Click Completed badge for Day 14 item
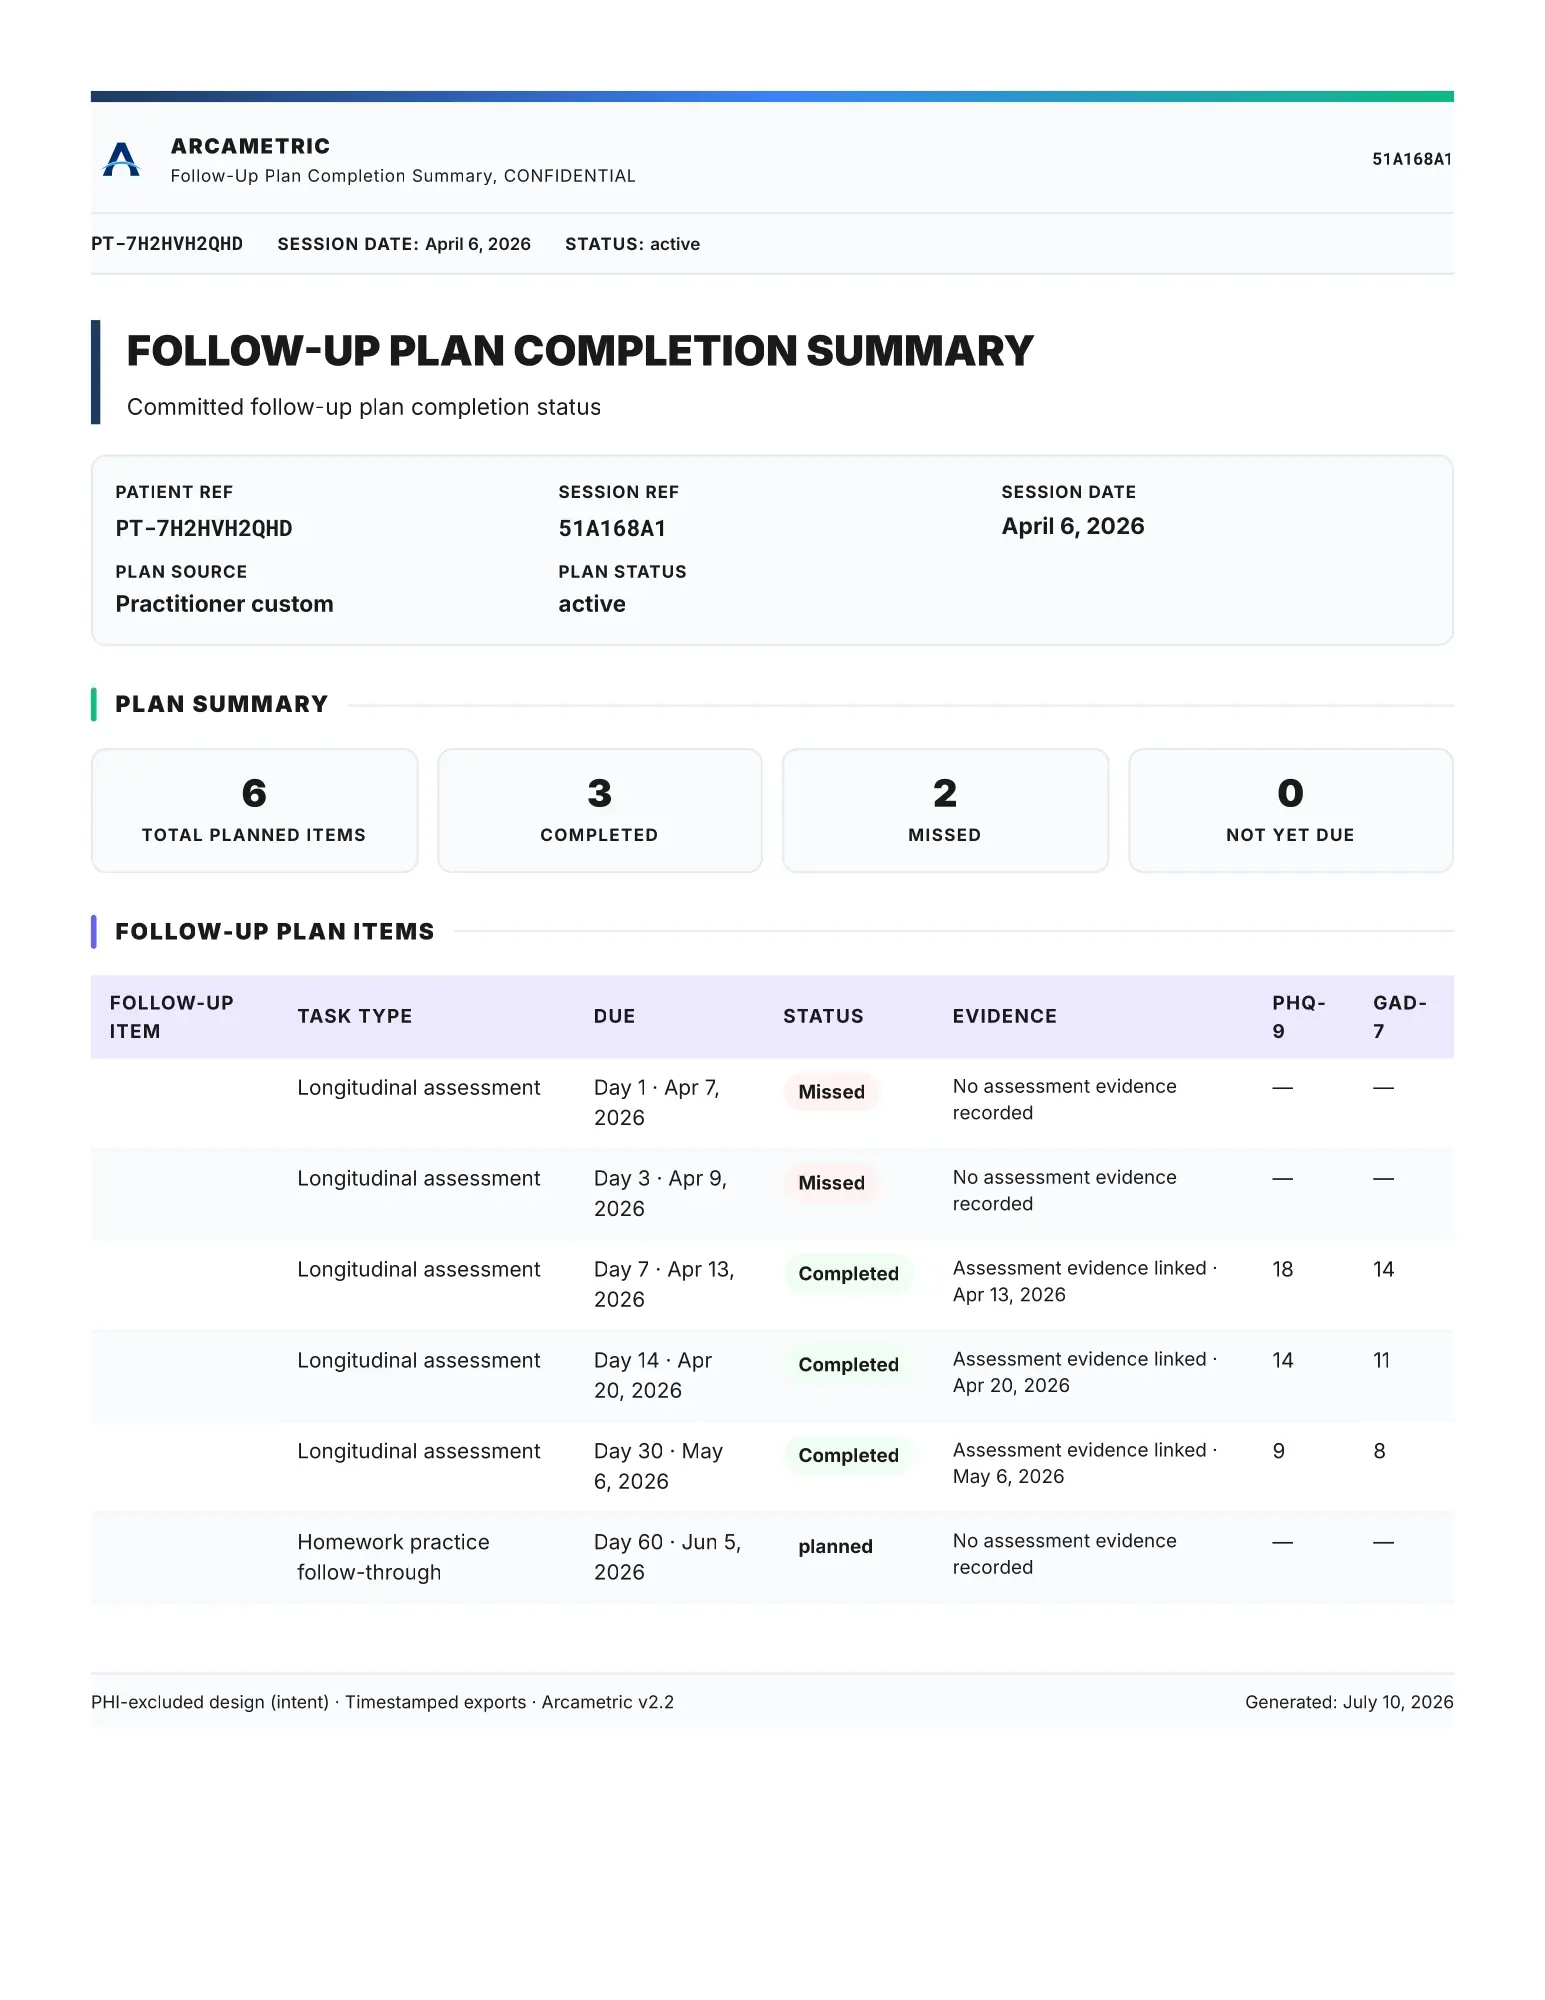Image resolution: width=1545 pixels, height=2000 pixels. (x=848, y=1365)
